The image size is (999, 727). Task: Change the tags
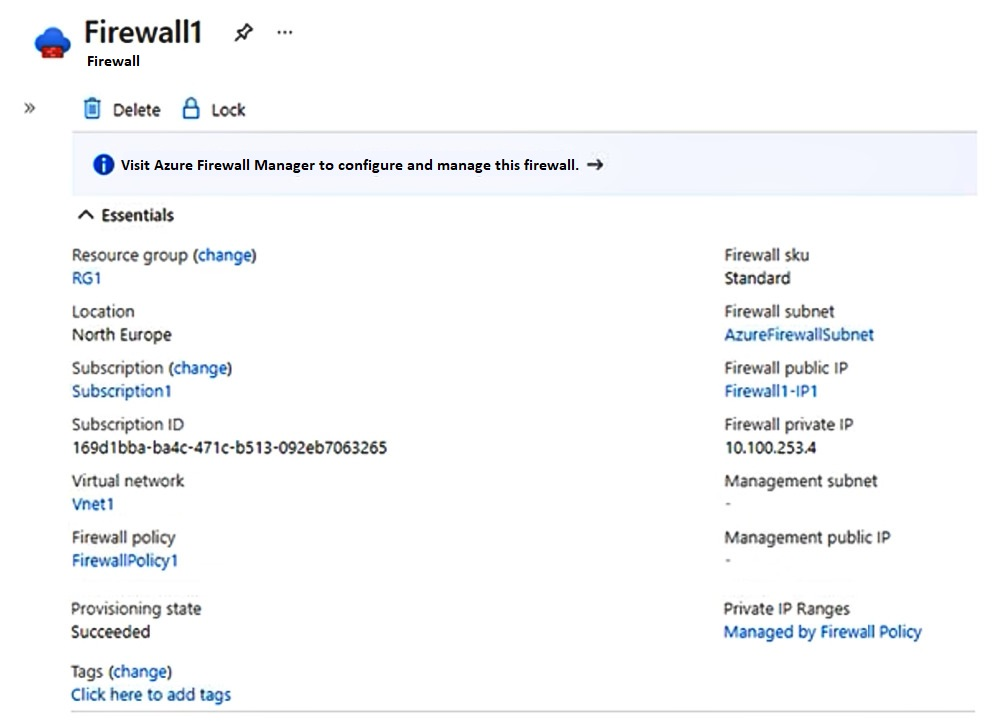click(x=140, y=671)
